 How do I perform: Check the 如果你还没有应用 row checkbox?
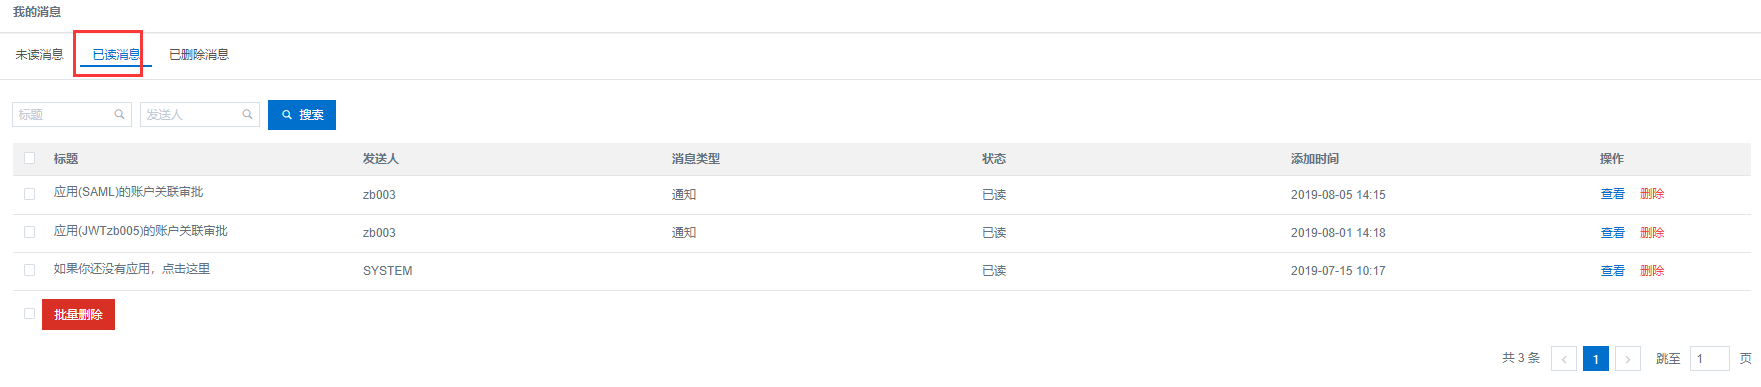tap(29, 270)
